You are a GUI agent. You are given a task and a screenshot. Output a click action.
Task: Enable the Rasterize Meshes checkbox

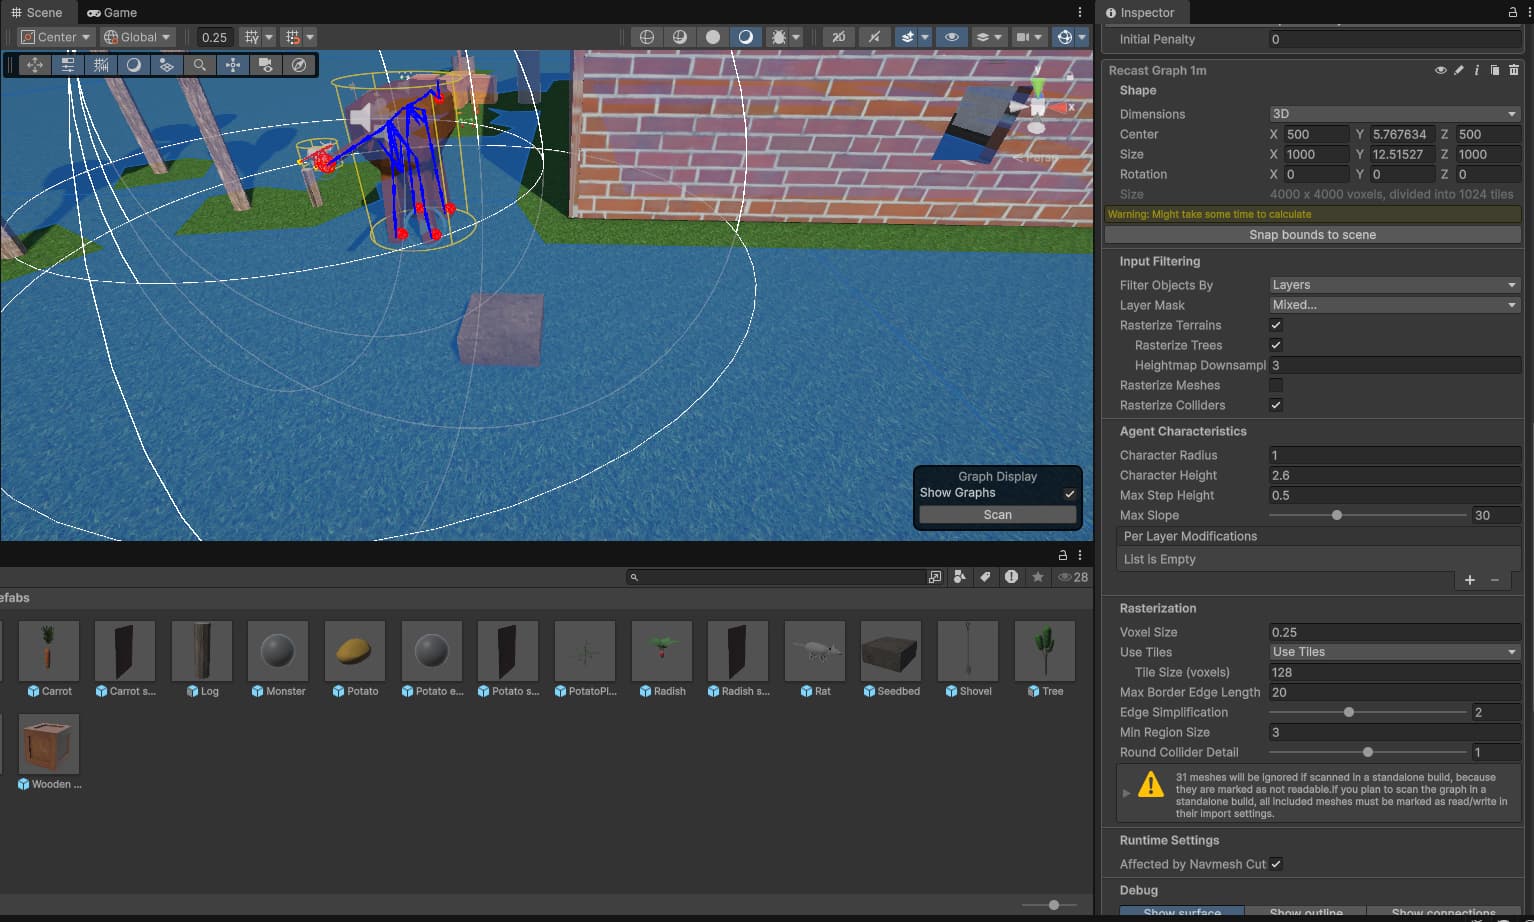(1276, 385)
